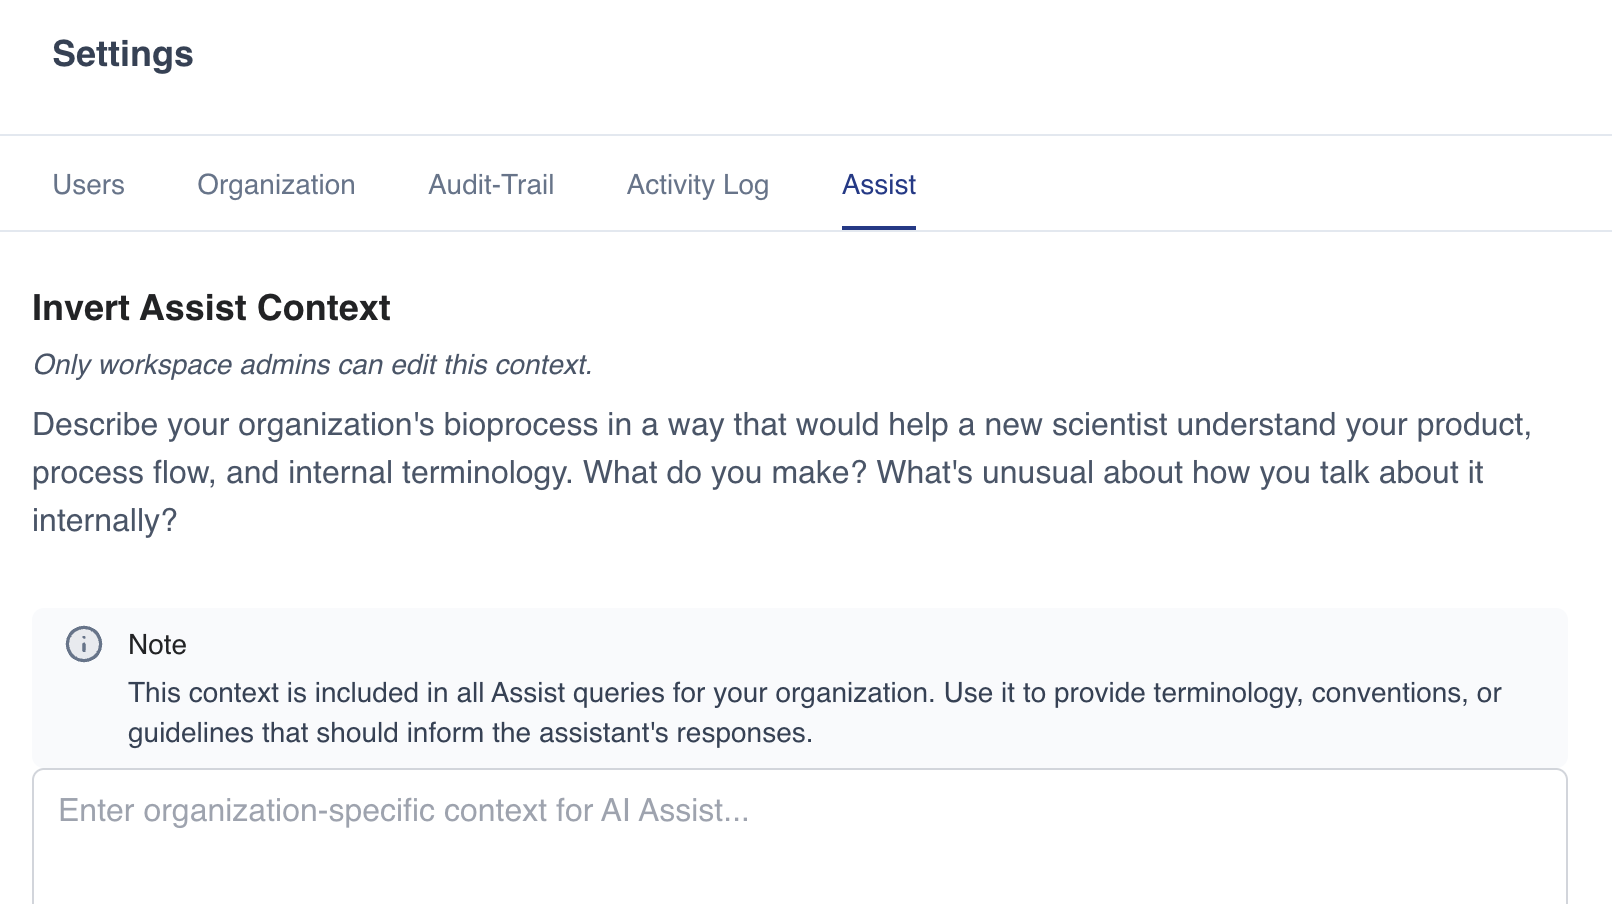Switch to the Organization tab
This screenshot has height=904, width=1612.
click(x=276, y=185)
